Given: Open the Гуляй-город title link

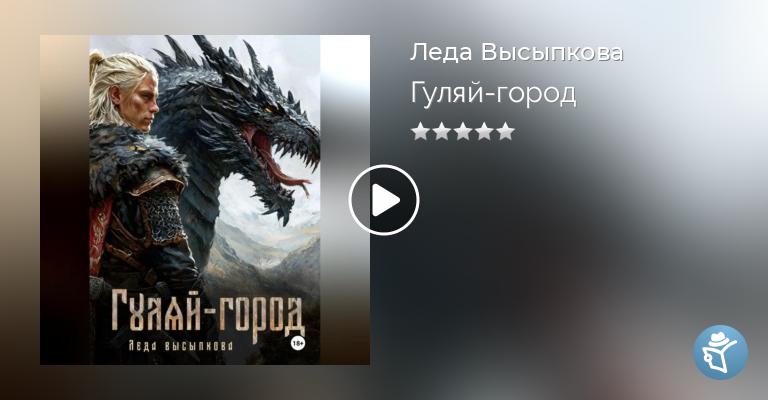Looking at the screenshot, I should tap(493, 93).
